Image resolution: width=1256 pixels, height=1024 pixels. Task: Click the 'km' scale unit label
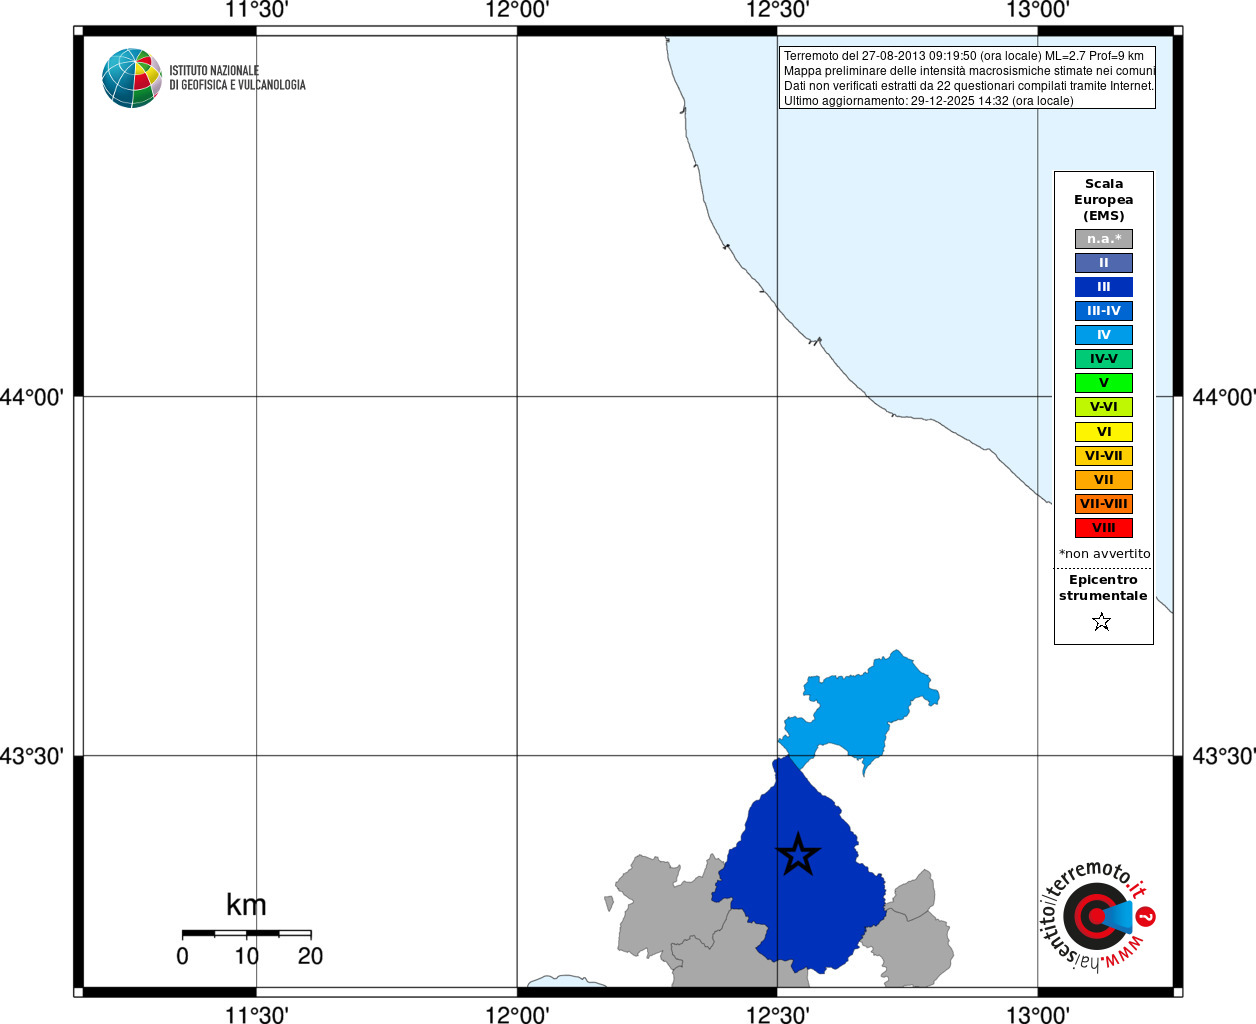(x=246, y=905)
